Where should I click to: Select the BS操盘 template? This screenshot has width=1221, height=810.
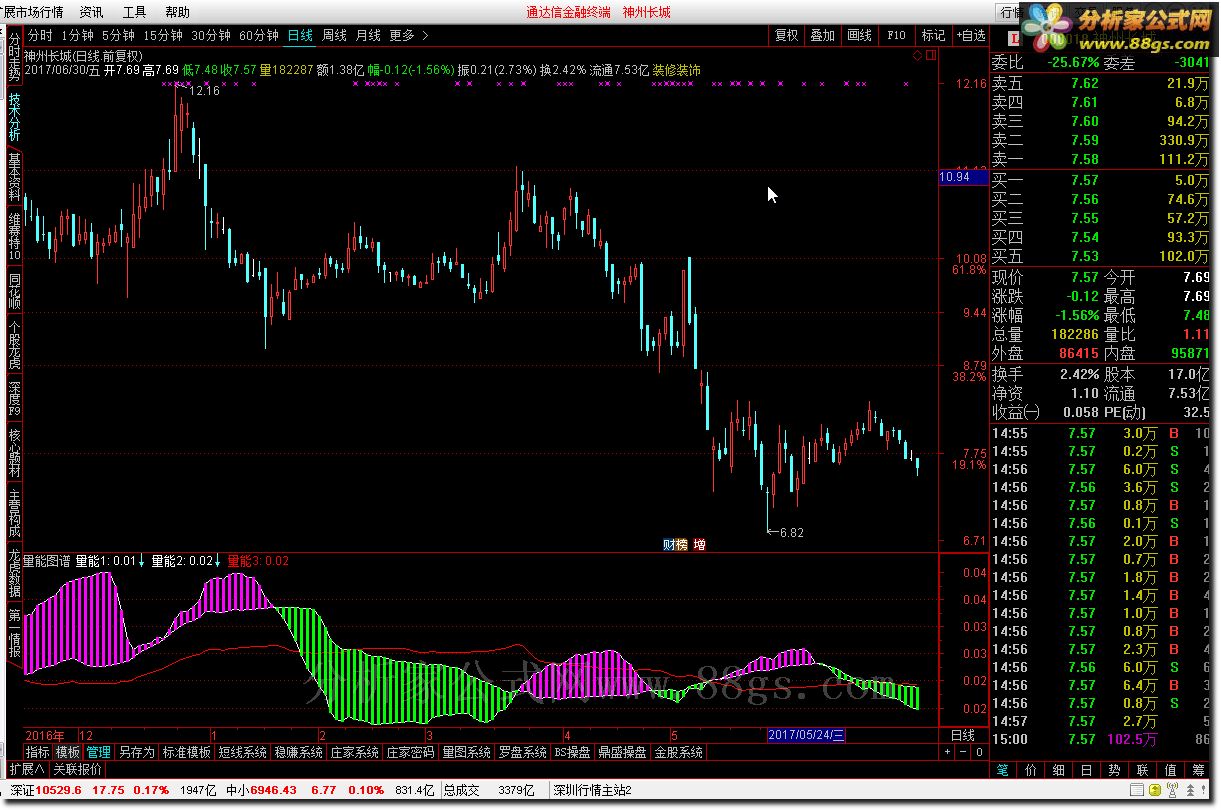tap(573, 752)
